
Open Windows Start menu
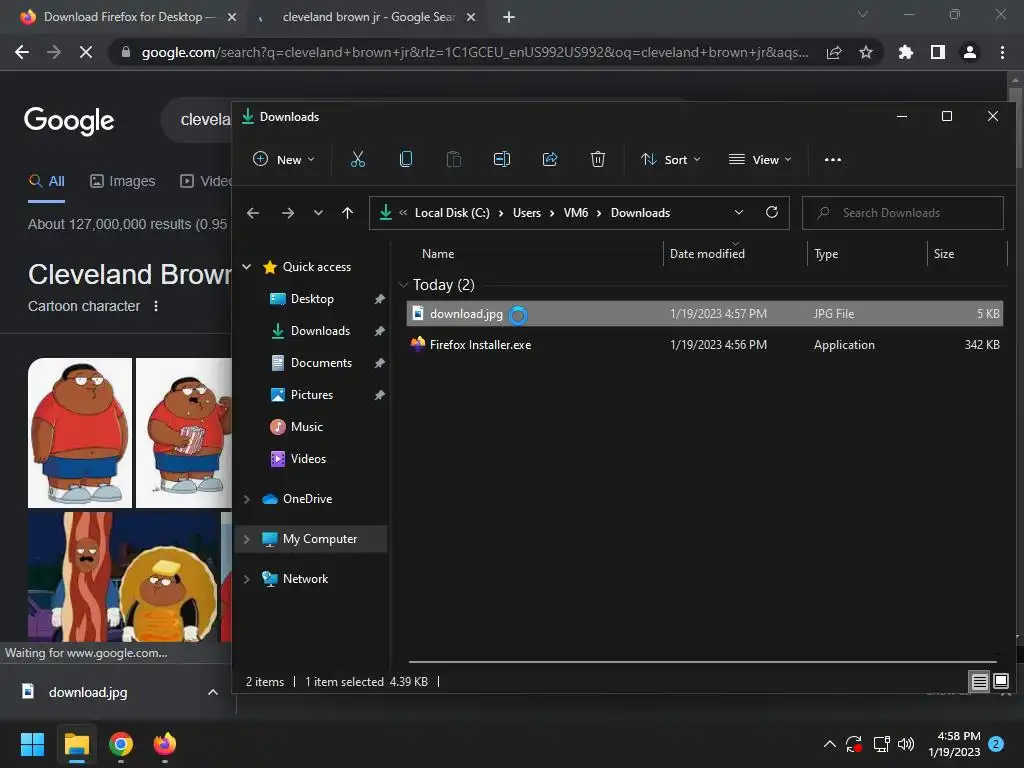(32, 744)
